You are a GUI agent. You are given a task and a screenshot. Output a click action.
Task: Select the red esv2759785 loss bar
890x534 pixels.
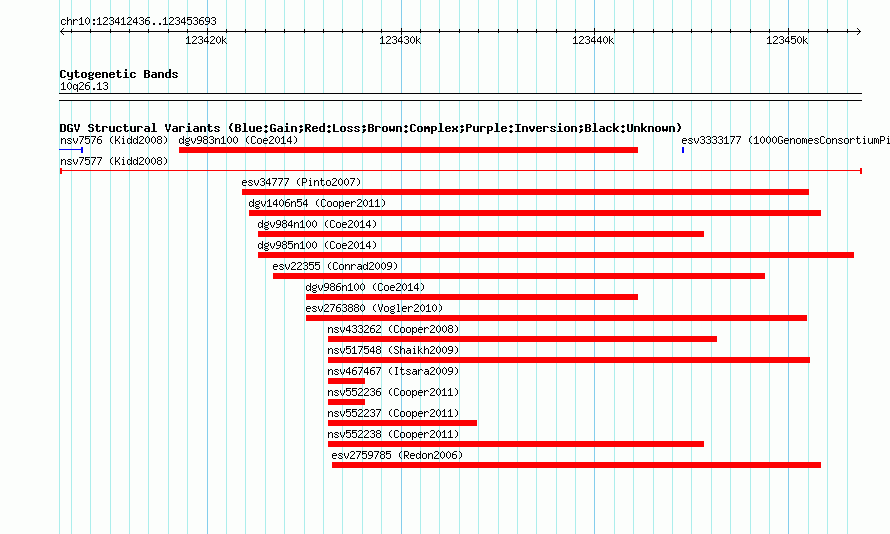pyautogui.click(x=576, y=465)
